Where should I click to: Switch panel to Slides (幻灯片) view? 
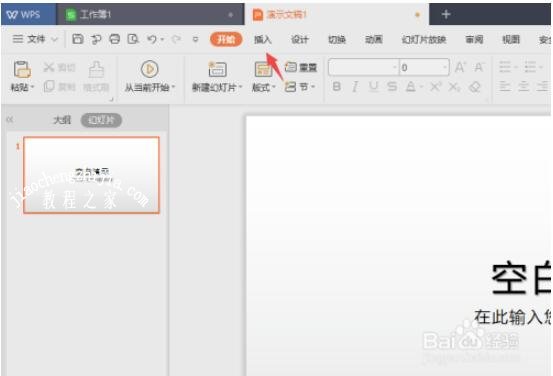101,120
